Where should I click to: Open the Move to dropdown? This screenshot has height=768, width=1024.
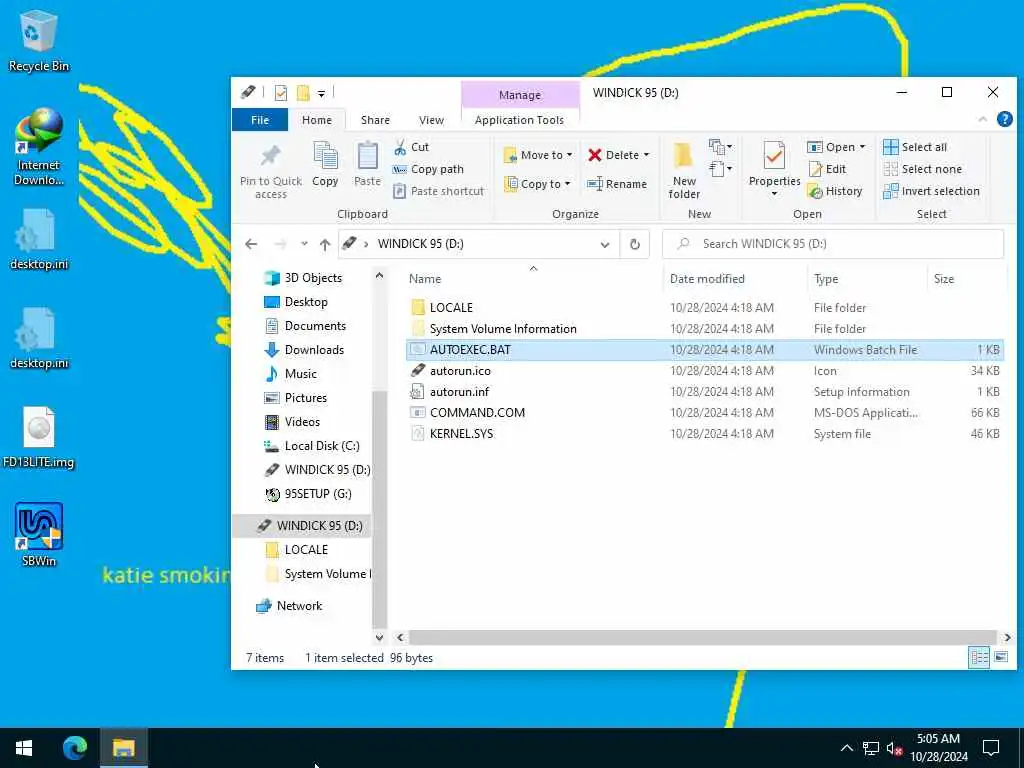coord(538,155)
